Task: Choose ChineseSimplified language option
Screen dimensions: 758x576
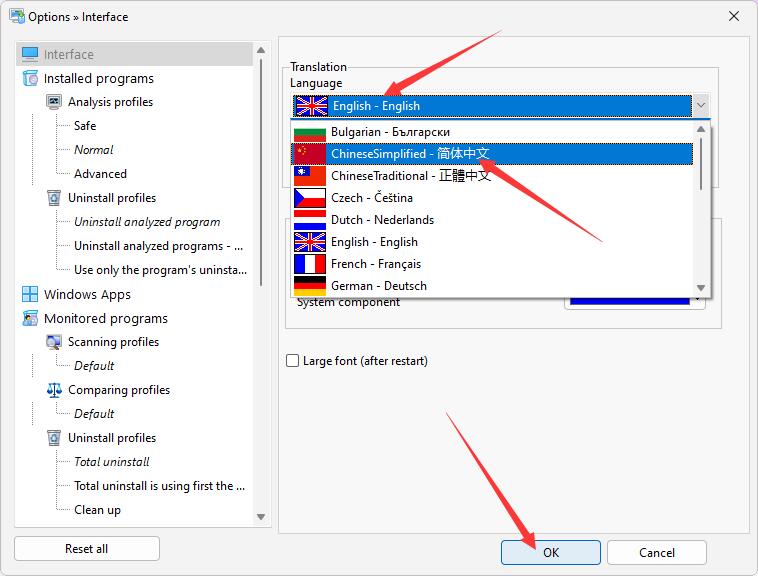Action: tap(492, 154)
